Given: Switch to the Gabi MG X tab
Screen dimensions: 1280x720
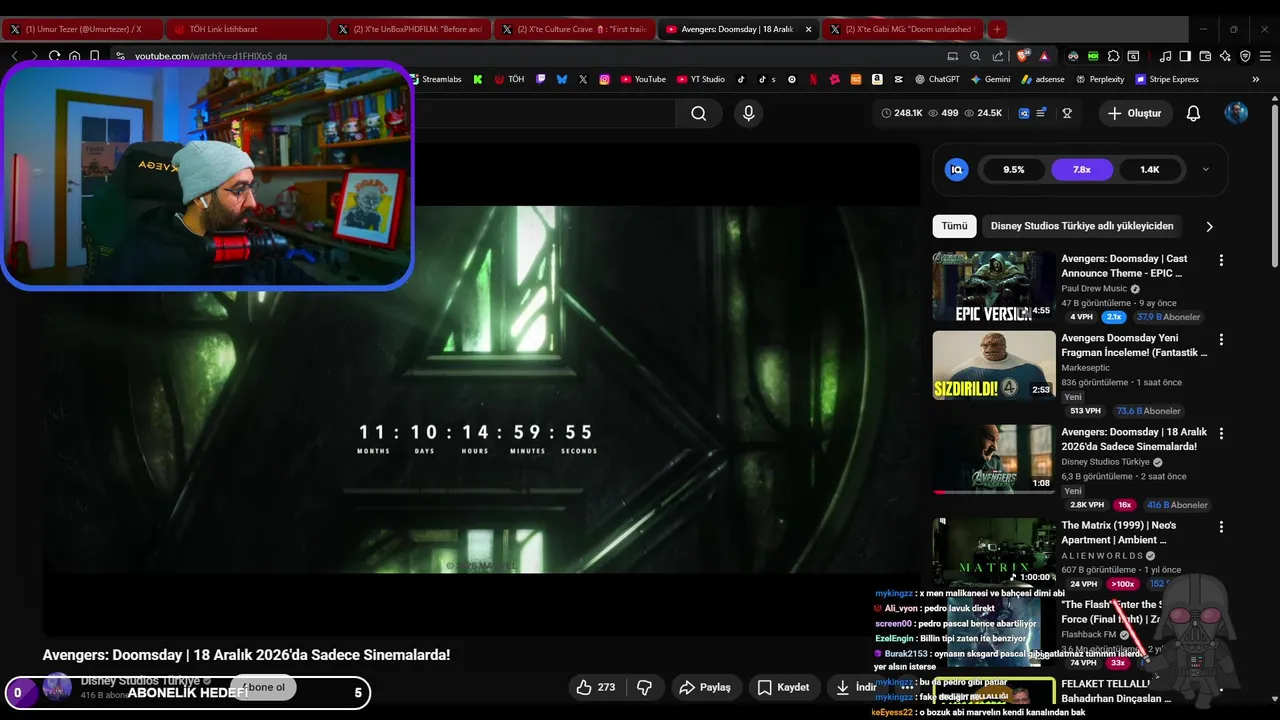Looking at the screenshot, I should click(901, 29).
